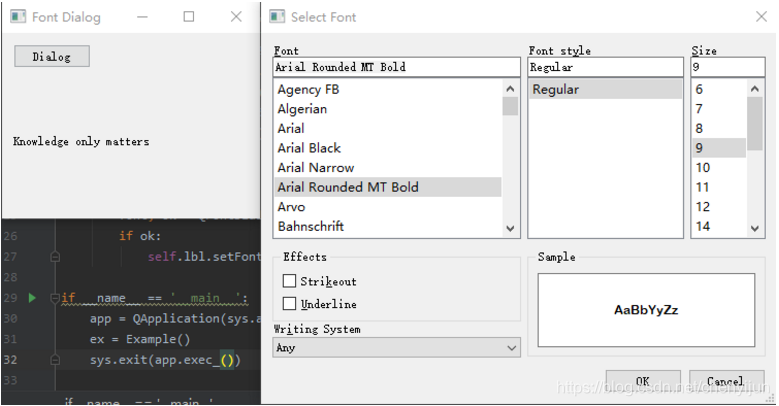Select Regular in Font style list
The image size is (779, 406).
(x=605, y=89)
